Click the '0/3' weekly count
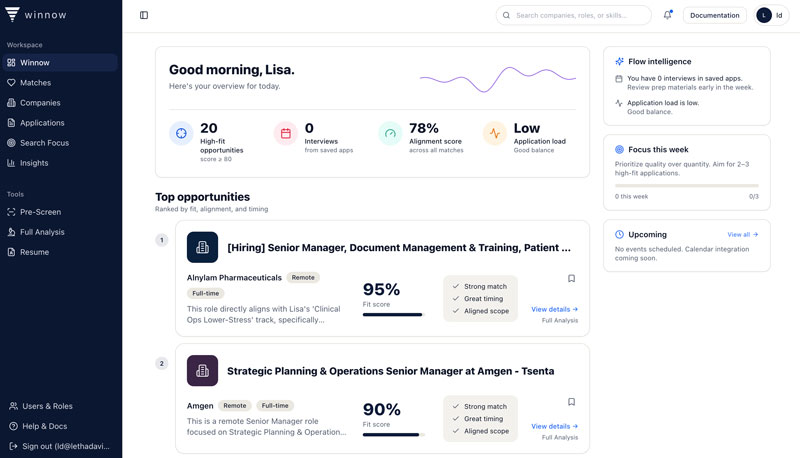The width and height of the screenshot is (800, 458). pos(754,196)
